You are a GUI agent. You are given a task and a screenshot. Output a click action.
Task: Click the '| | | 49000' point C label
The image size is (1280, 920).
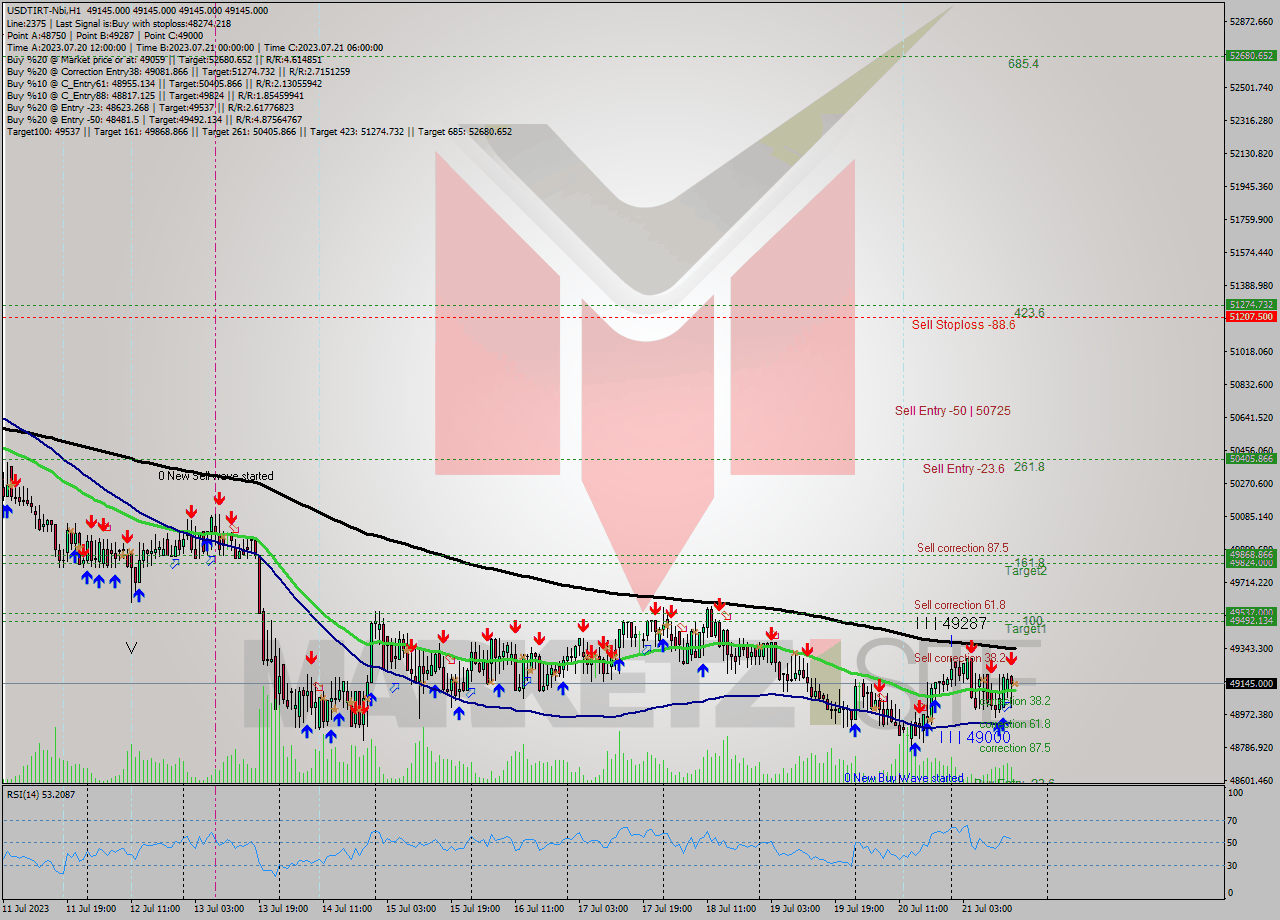click(x=975, y=736)
